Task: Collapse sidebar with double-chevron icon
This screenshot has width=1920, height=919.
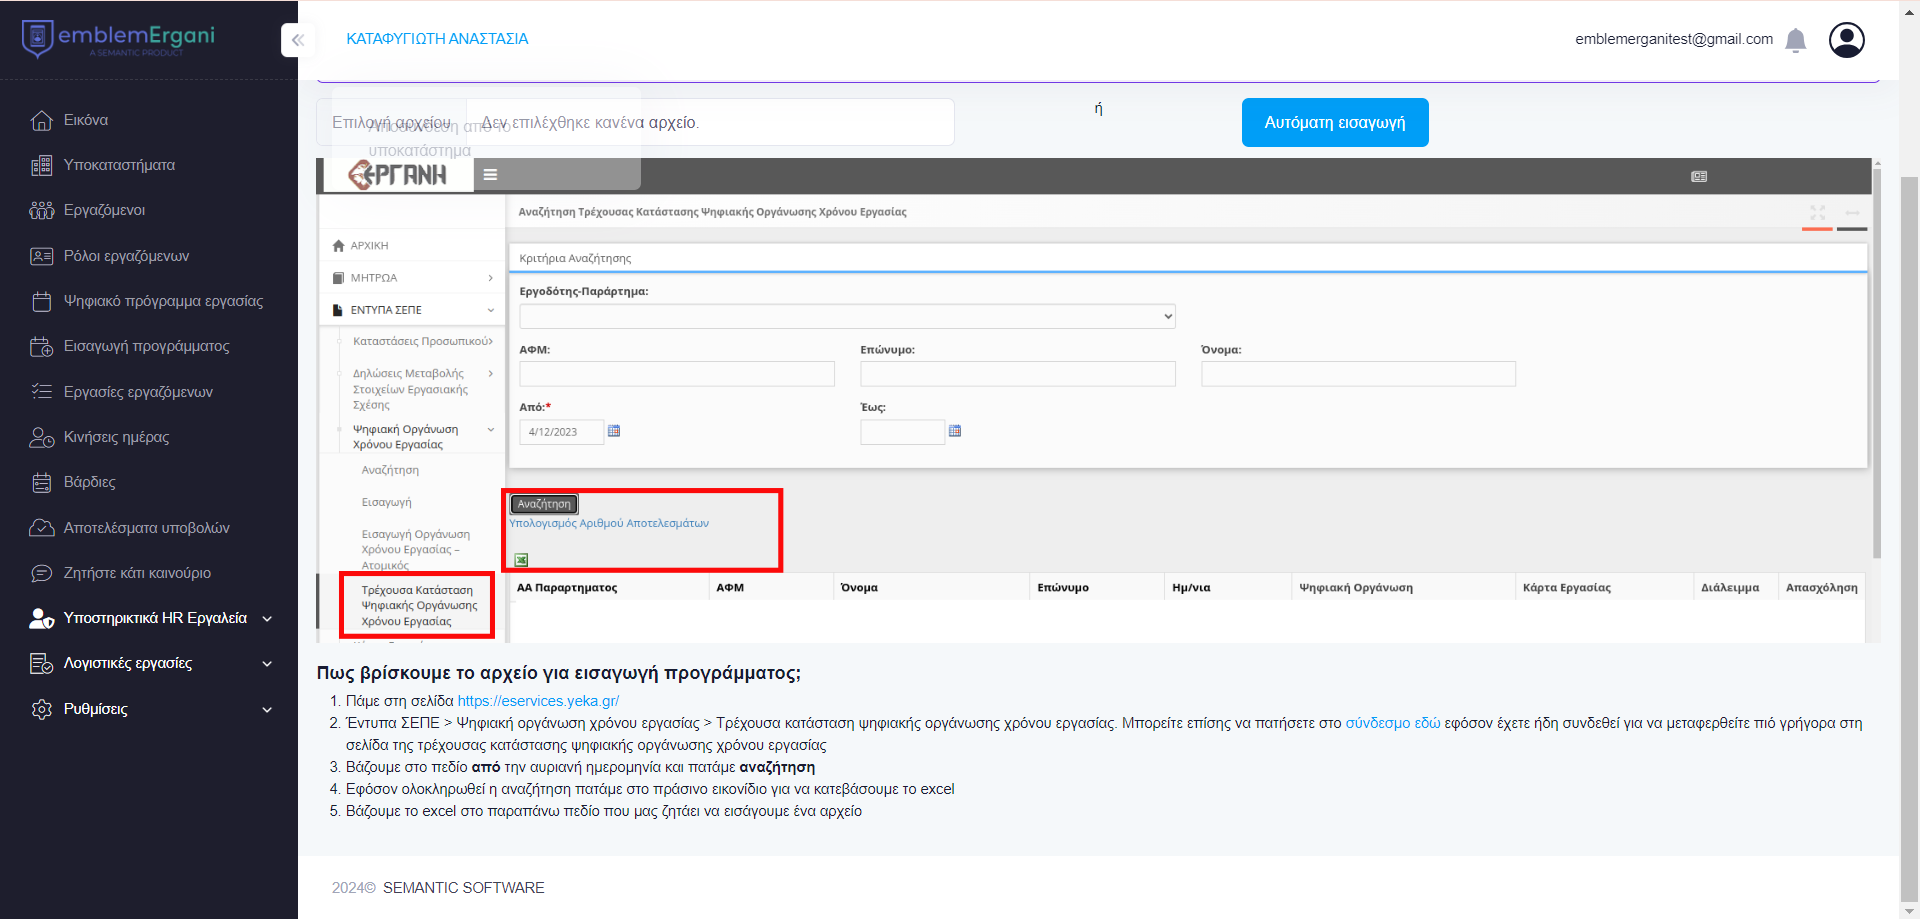Action: coord(297,40)
